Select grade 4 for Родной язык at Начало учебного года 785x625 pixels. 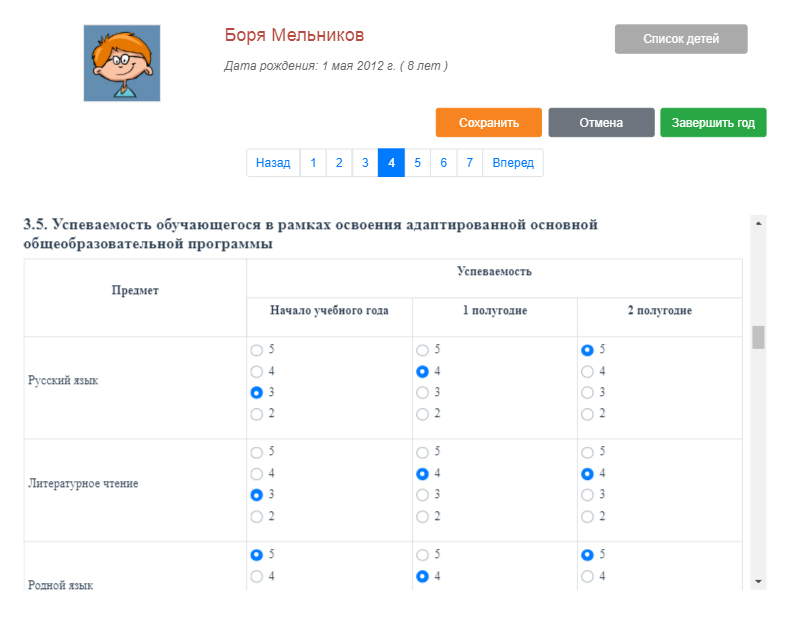[x=257, y=576]
